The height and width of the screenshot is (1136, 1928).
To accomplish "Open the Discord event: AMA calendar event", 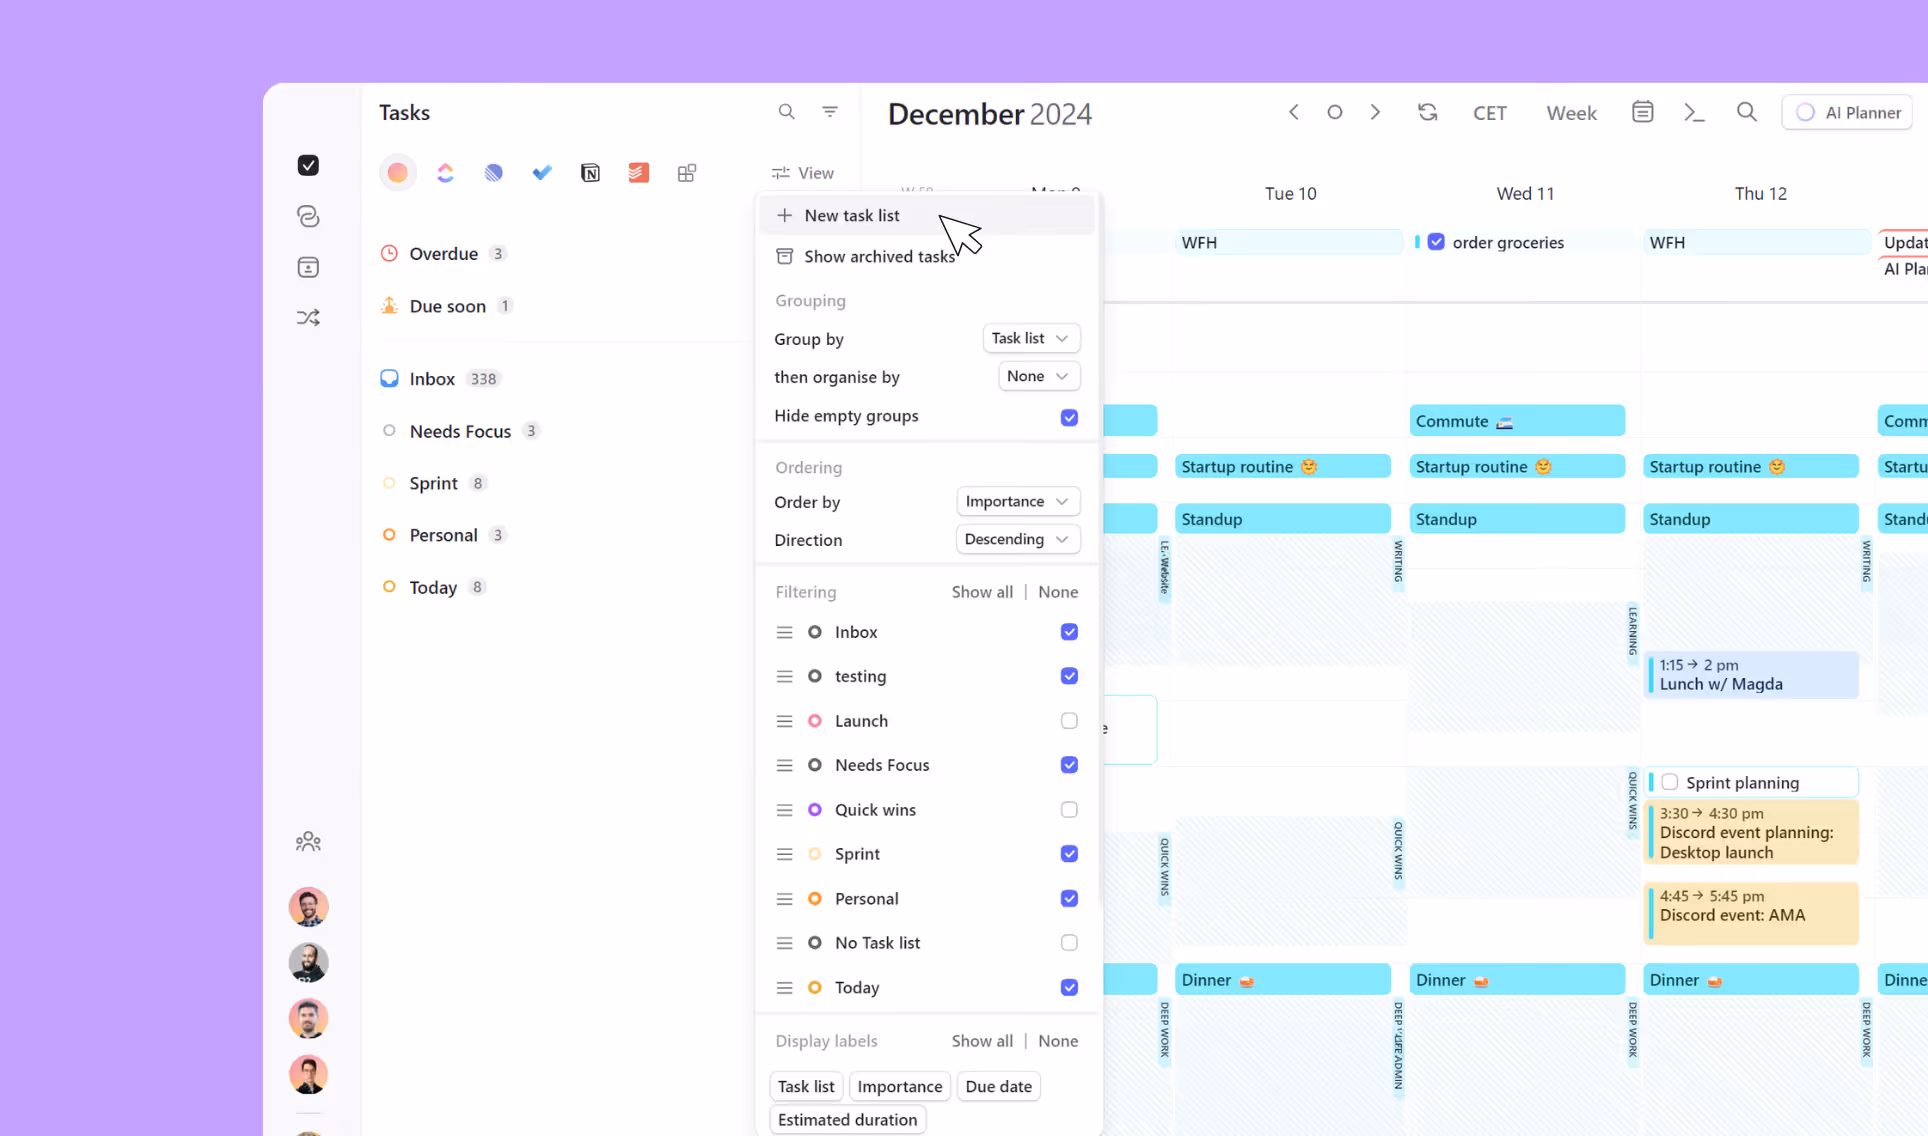I will [x=1751, y=914].
